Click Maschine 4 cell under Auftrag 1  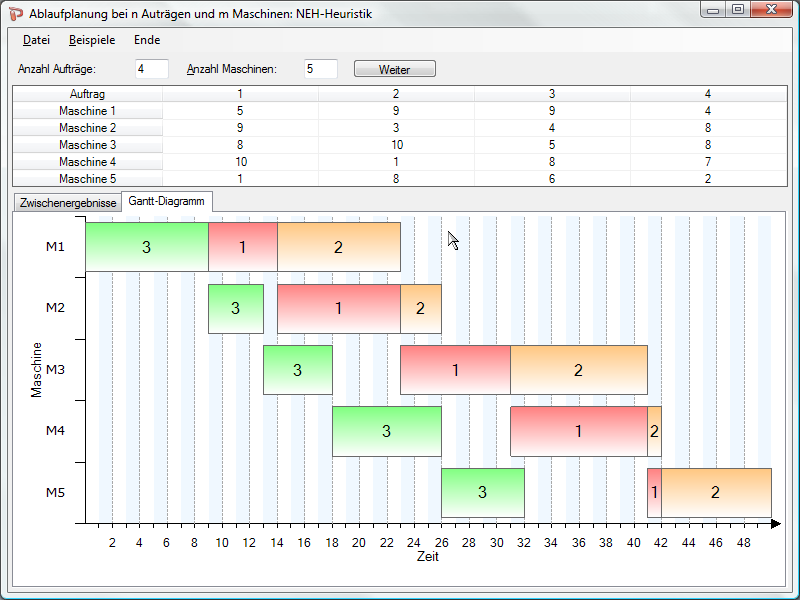point(240,162)
